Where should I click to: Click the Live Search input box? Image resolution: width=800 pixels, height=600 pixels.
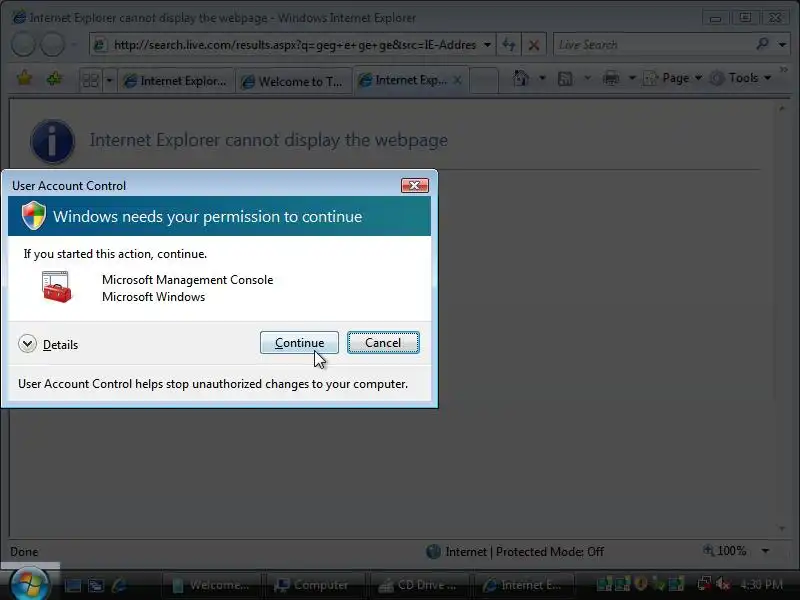coord(653,45)
